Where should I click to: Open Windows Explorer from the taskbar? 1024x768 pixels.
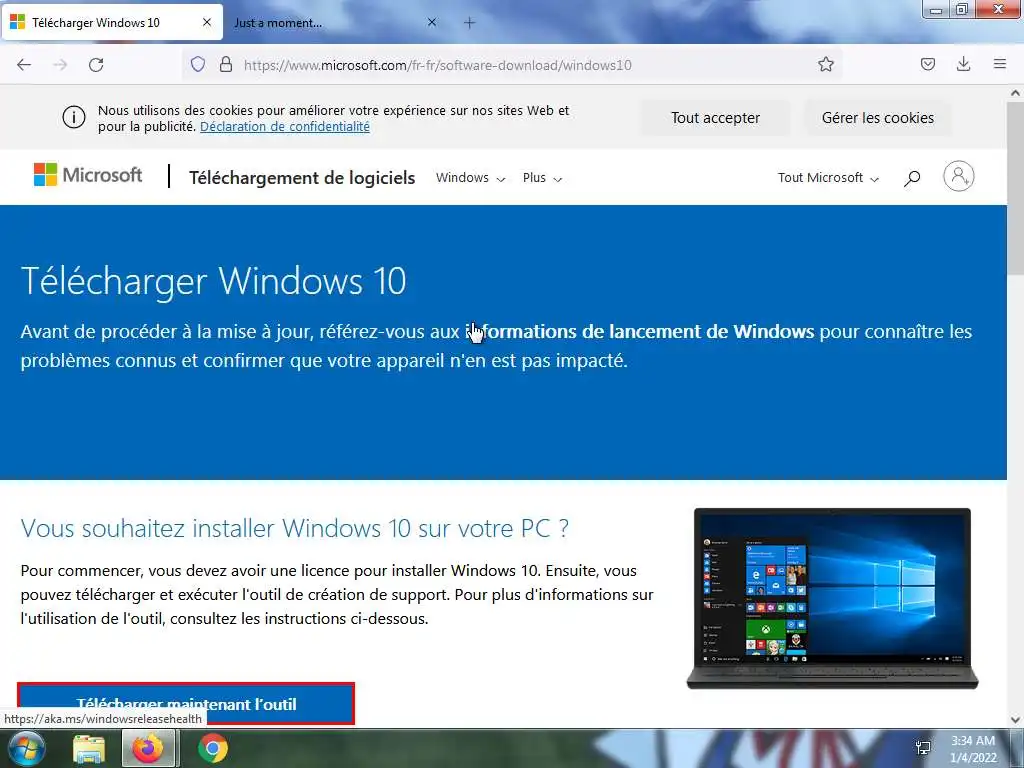(89, 749)
